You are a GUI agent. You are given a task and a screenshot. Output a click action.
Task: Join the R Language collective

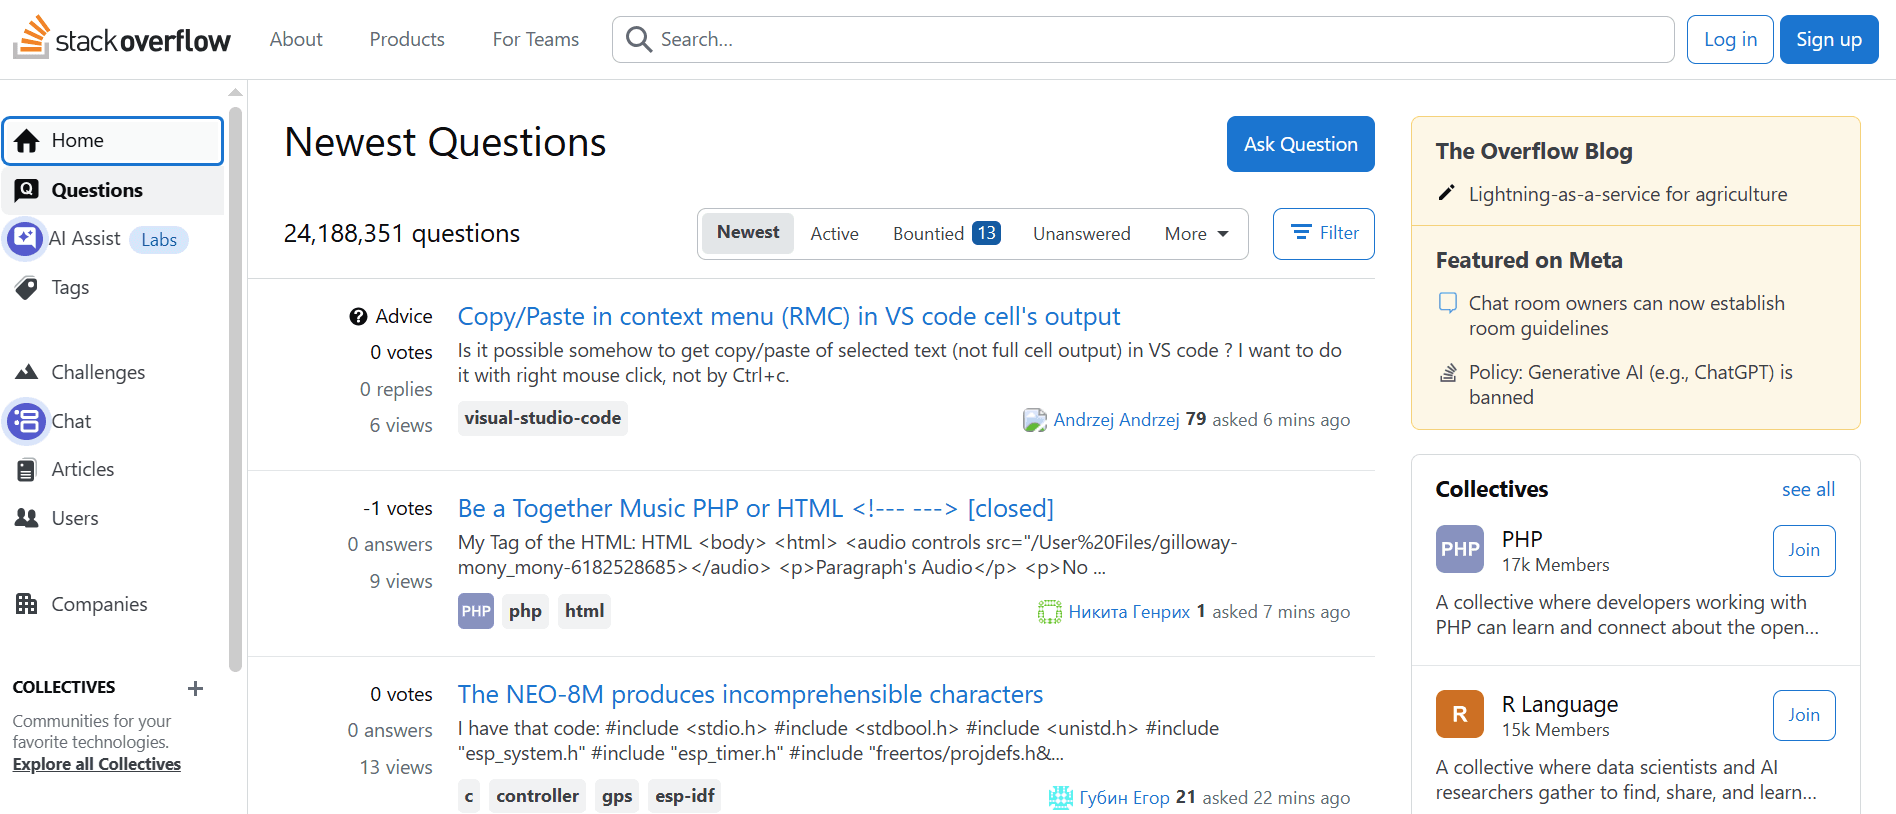pos(1804,716)
